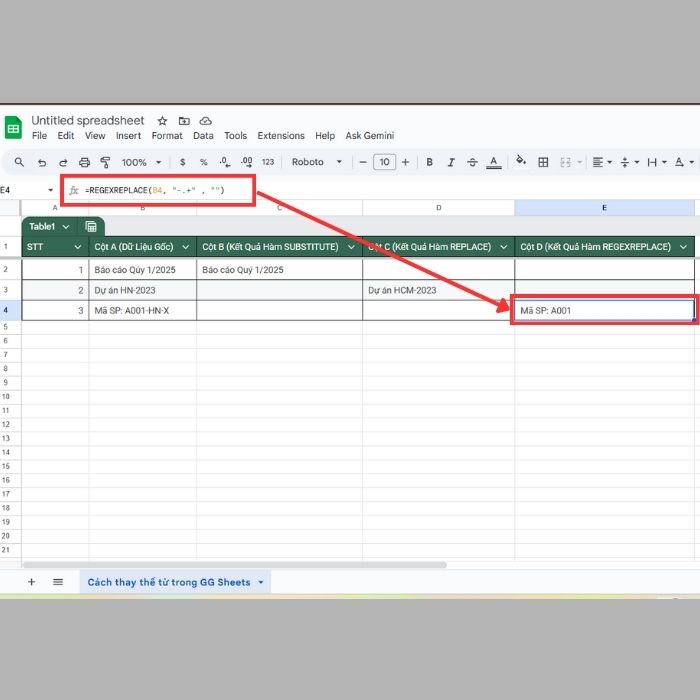
Task: Open the File menu
Action: point(39,136)
